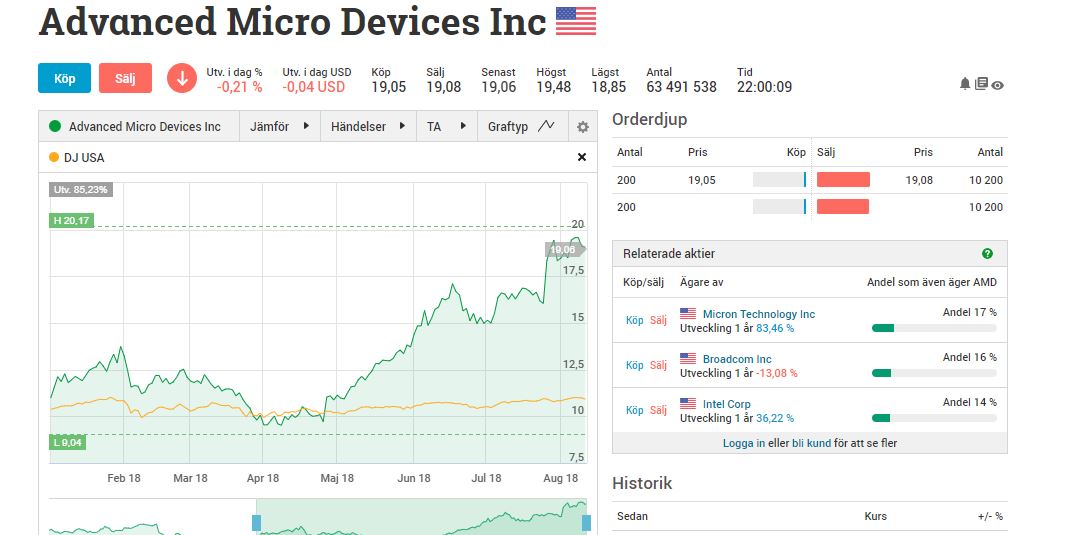Click the red down-arrow trend icon
1068x535 pixels.
(182, 78)
